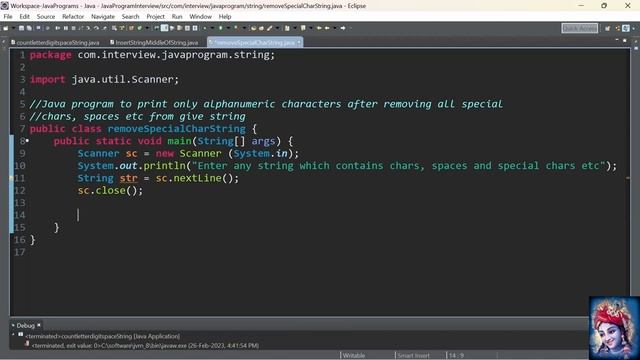Click line number 17 in the gutter
Image resolution: width=640 pixels, height=360 pixels.
[x=20, y=252]
